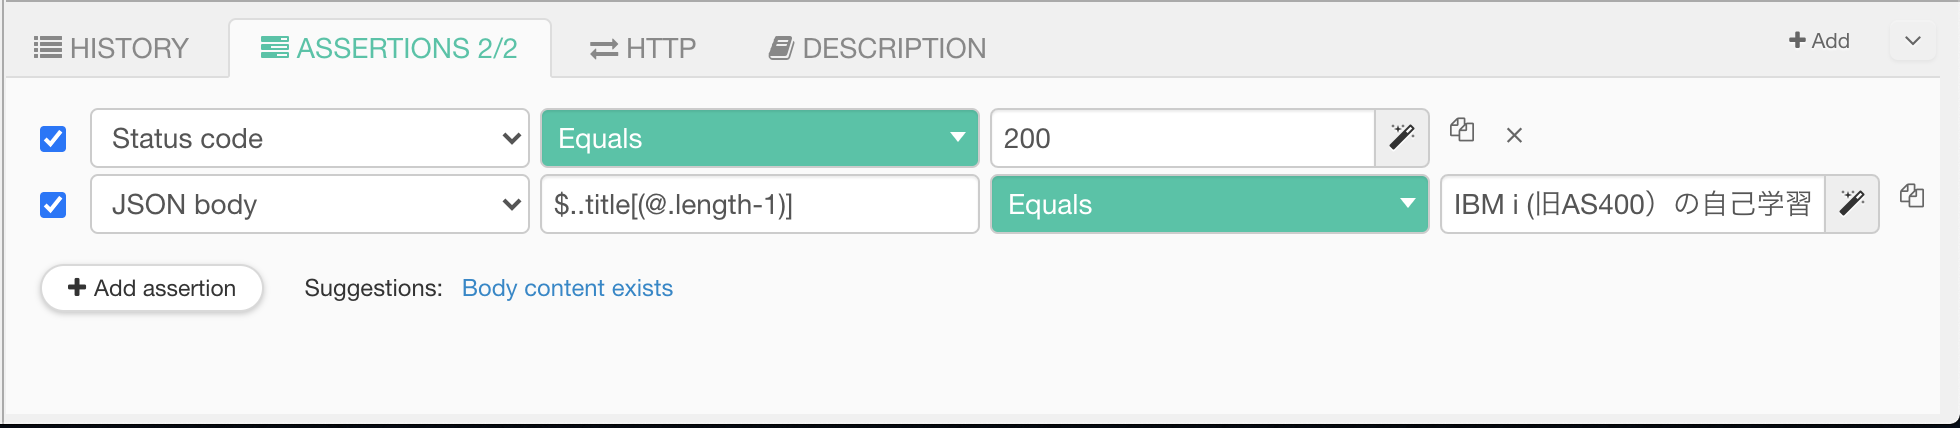
Task: Select the Body content exists suggestion
Action: coord(567,288)
